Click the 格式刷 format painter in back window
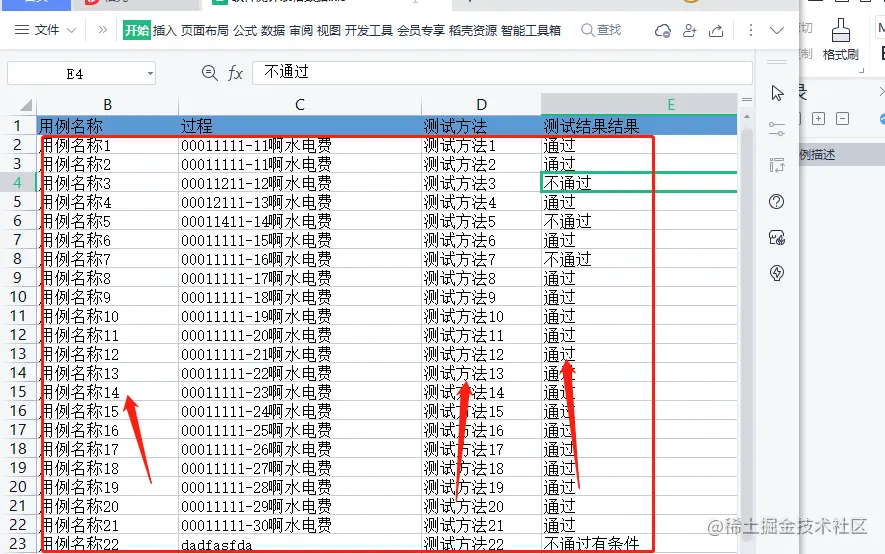The height and width of the screenshot is (554, 885). point(840,39)
